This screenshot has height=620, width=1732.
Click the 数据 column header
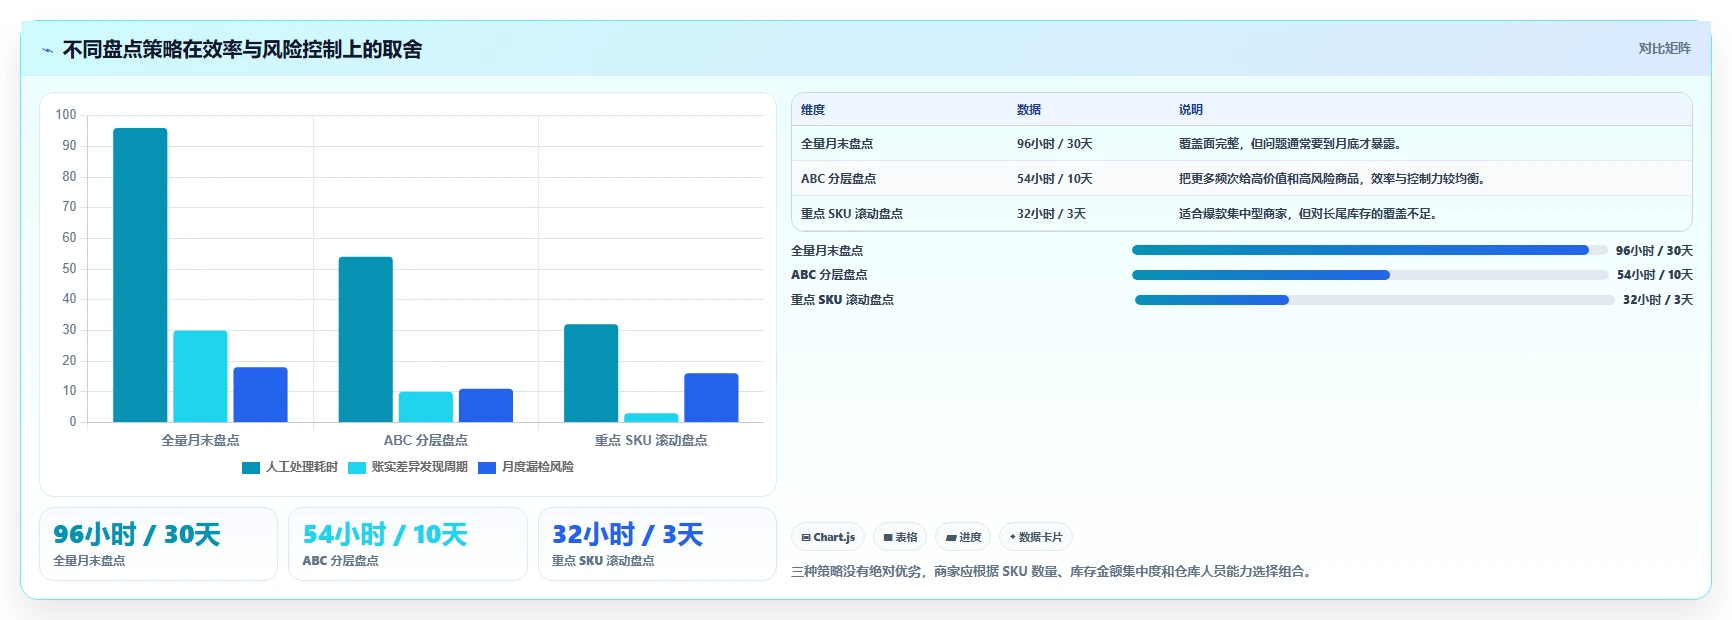[1029, 110]
